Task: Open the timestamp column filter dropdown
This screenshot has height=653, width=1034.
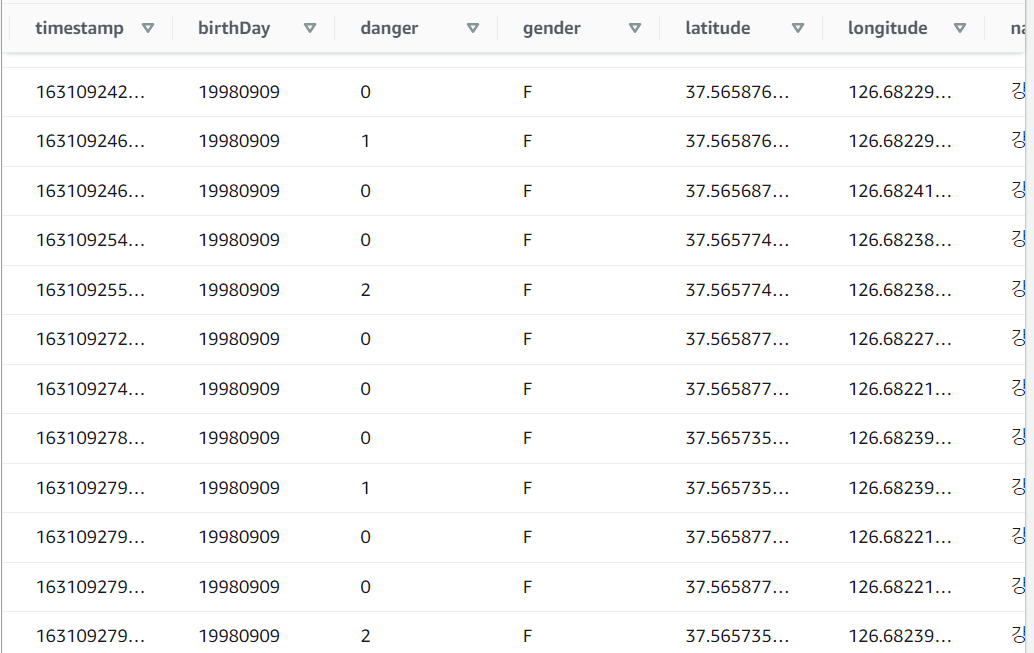Action: 147,28
